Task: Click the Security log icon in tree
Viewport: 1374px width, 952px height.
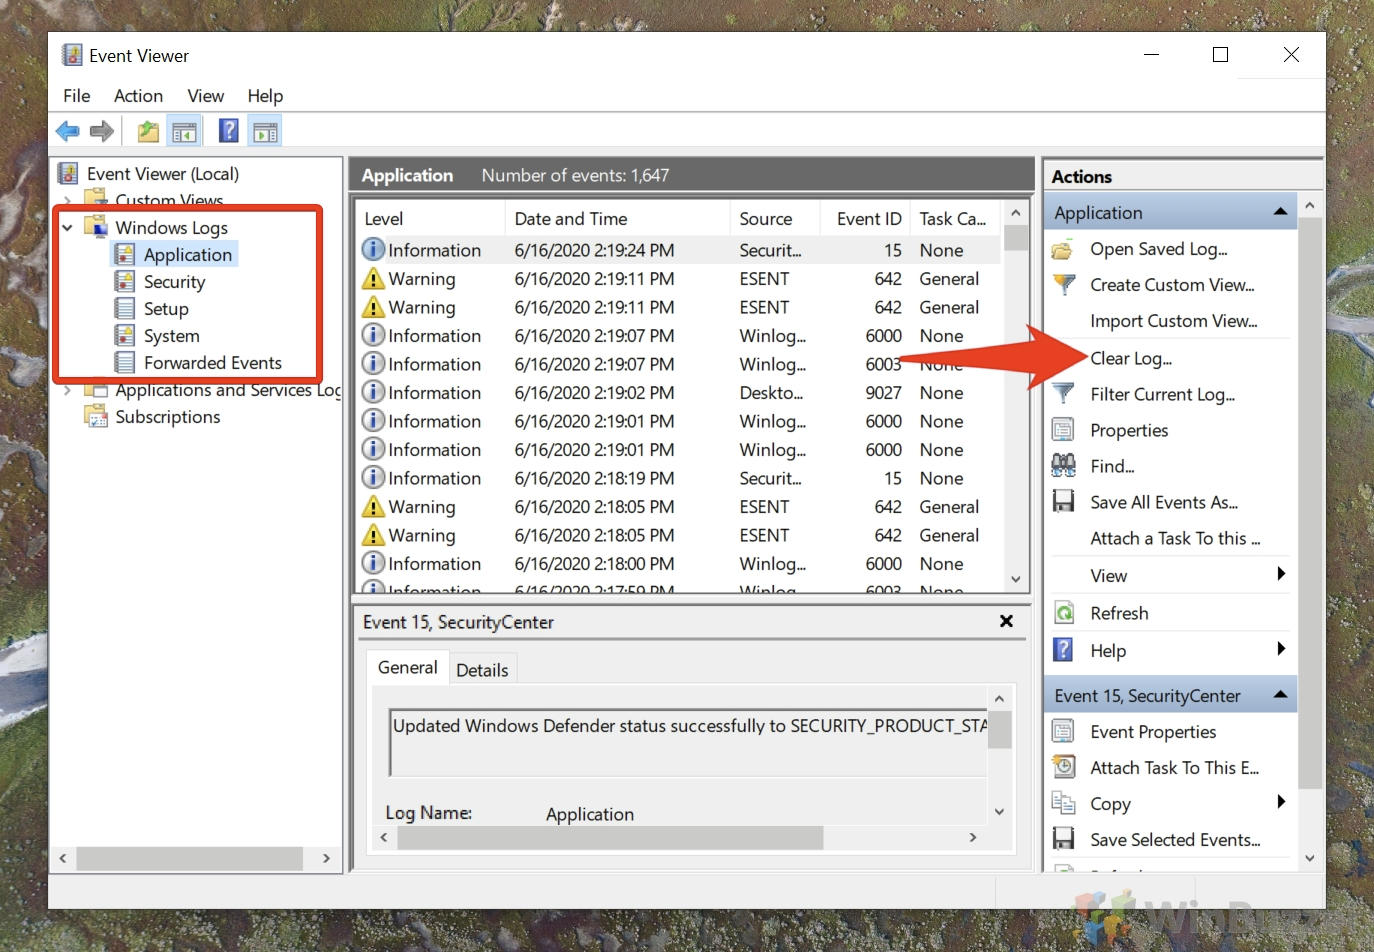Action: (125, 282)
